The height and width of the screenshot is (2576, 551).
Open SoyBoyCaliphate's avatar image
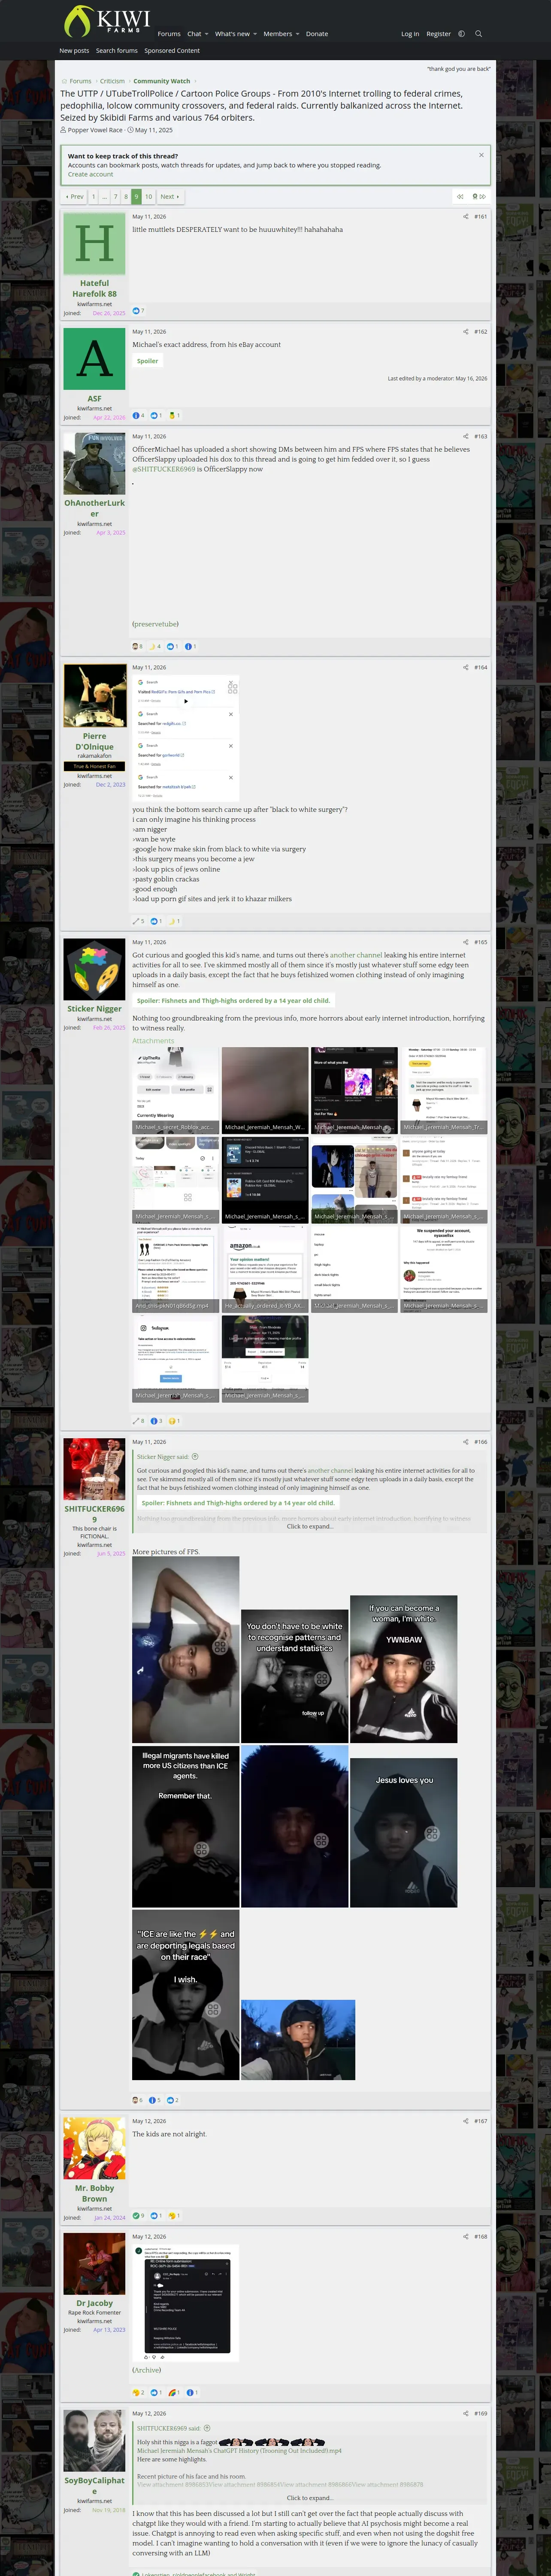[x=94, y=2441]
